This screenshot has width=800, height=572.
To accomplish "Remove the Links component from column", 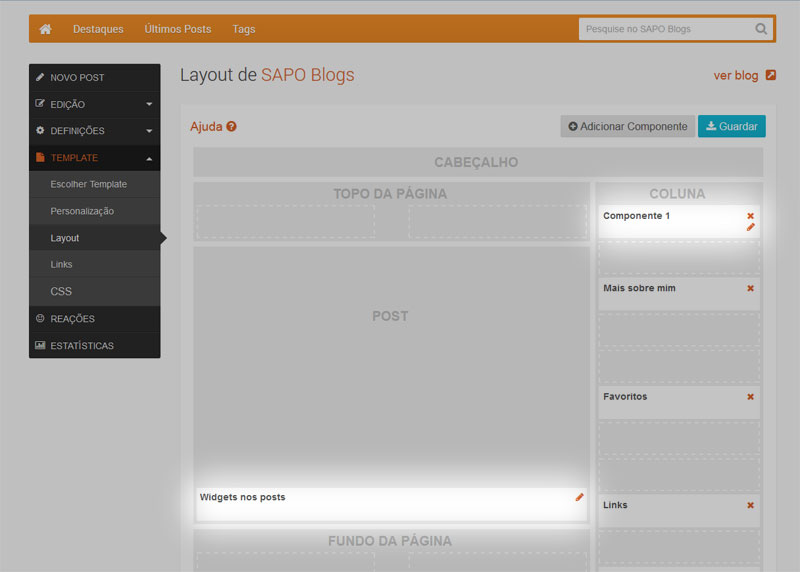I will pyautogui.click(x=750, y=505).
